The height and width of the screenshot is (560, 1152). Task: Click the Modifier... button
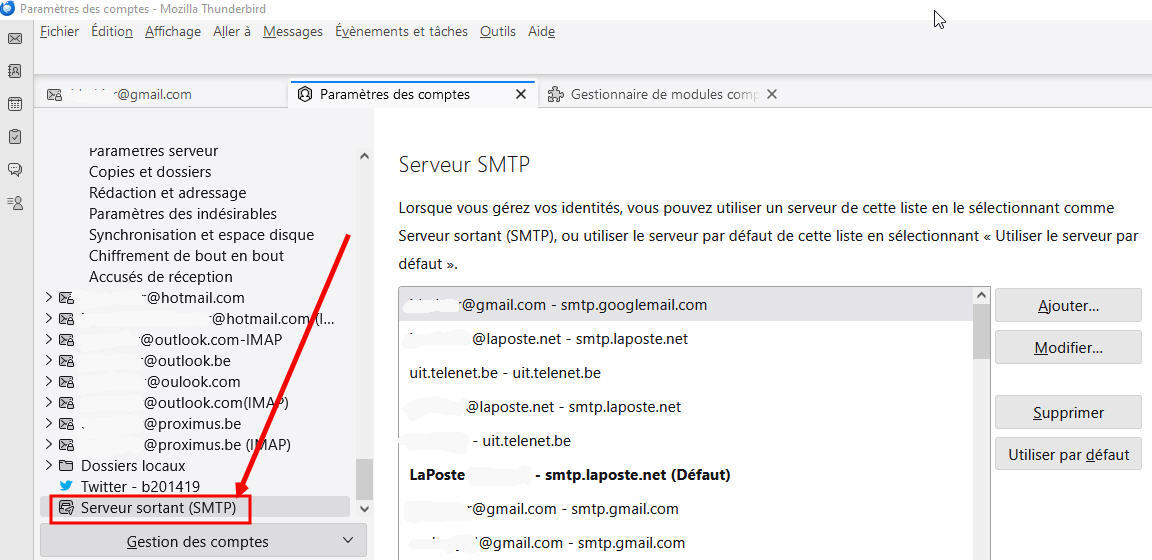(x=1068, y=348)
